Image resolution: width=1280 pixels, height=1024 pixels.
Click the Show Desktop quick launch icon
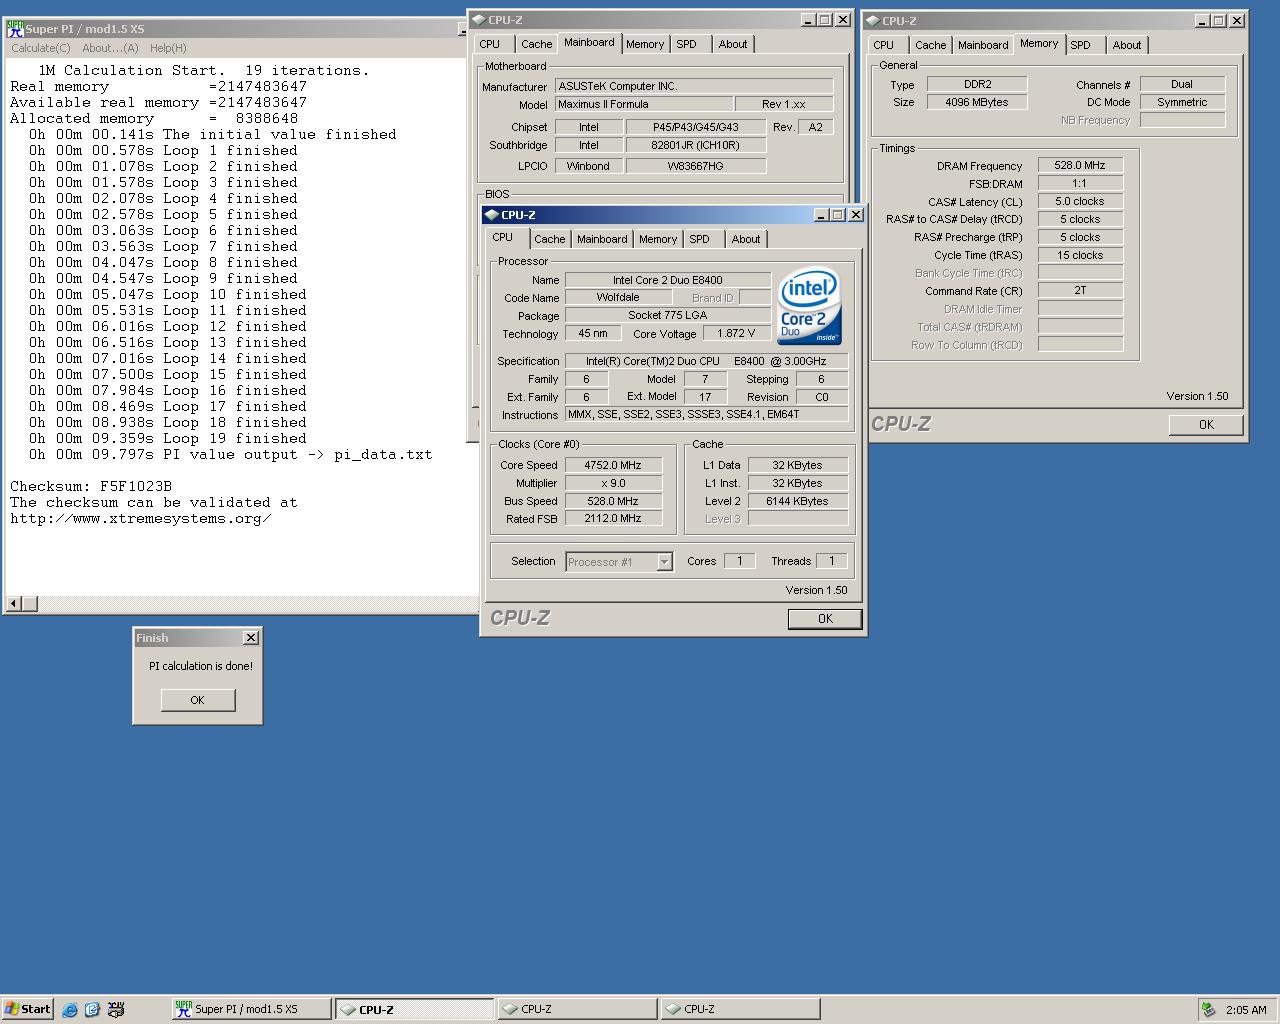pyautogui.click(x=92, y=1009)
